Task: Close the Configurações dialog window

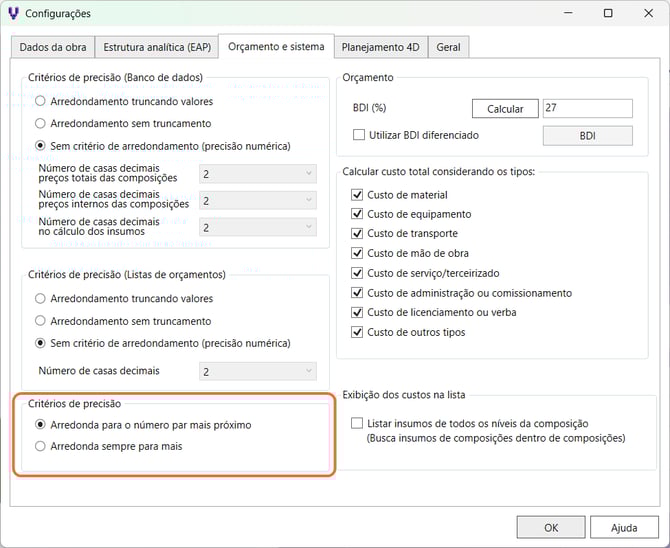Action: pyautogui.click(x=647, y=14)
